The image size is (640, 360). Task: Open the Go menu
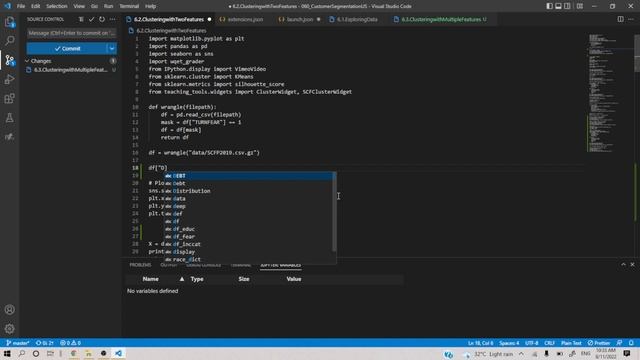coord(94,6)
